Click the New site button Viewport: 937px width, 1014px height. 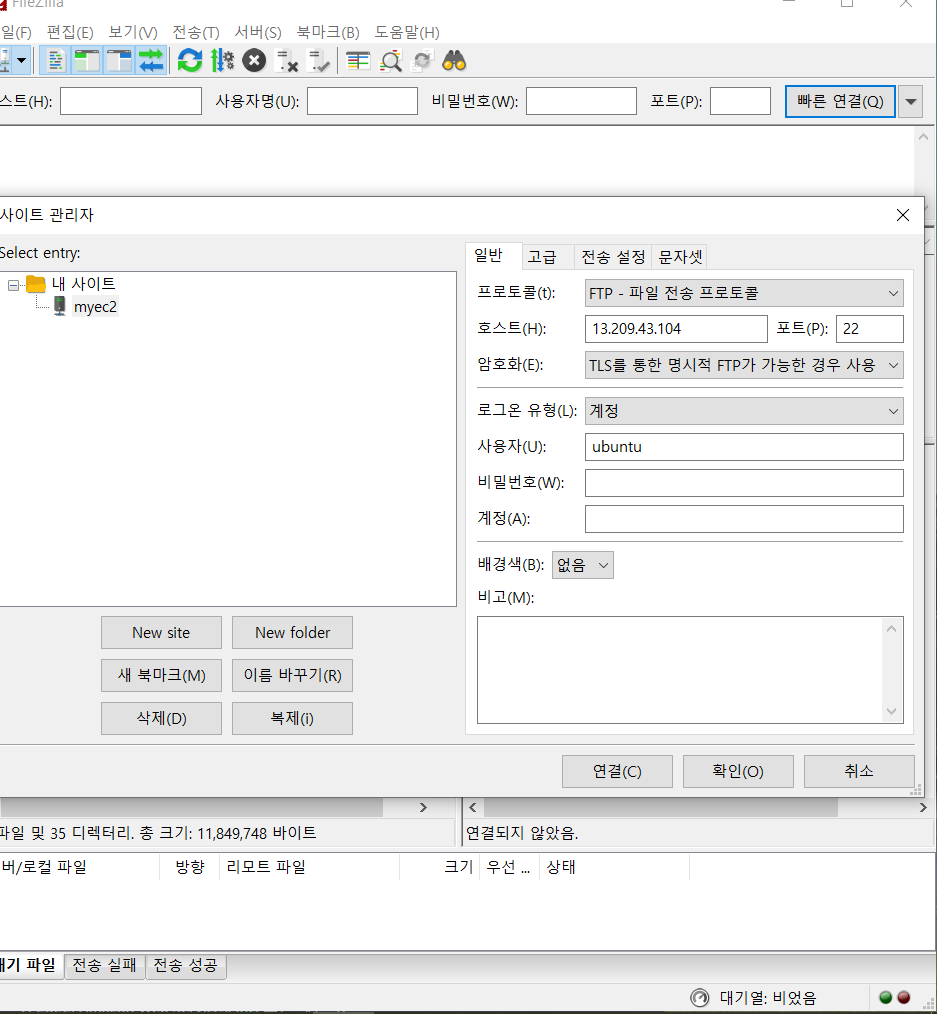[161, 632]
